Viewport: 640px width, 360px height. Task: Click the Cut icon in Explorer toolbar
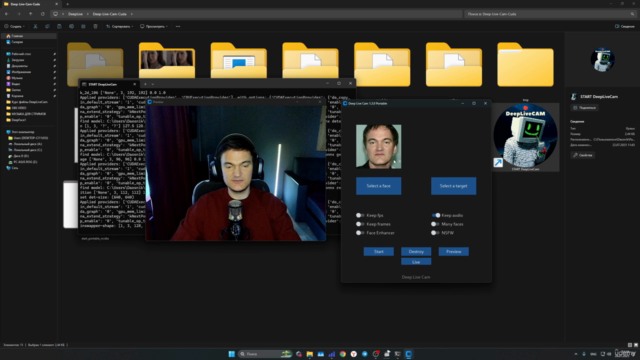point(36,27)
